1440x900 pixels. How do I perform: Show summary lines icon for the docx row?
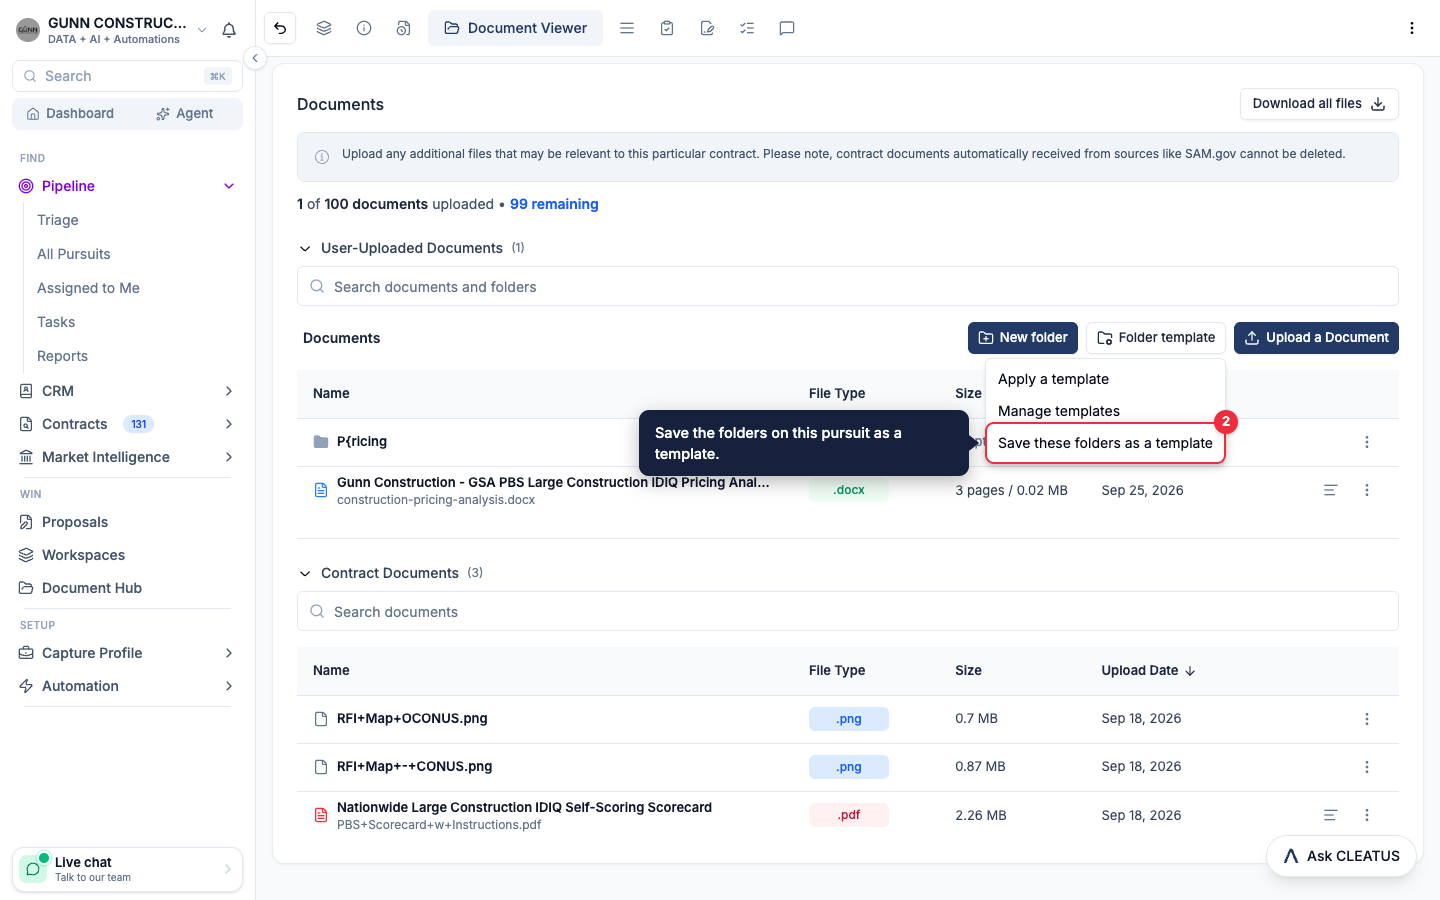(x=1330, y=490)
